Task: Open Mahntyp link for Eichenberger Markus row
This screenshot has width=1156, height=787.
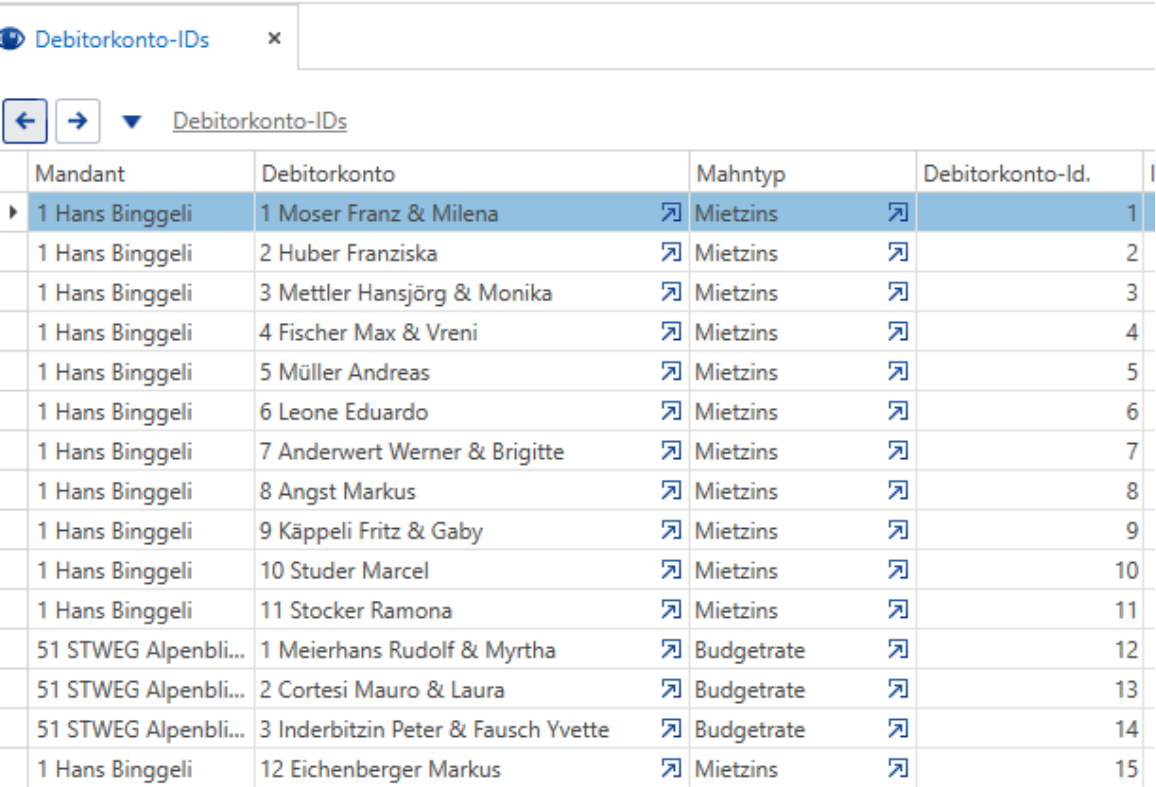Action: tap(897, 769)
